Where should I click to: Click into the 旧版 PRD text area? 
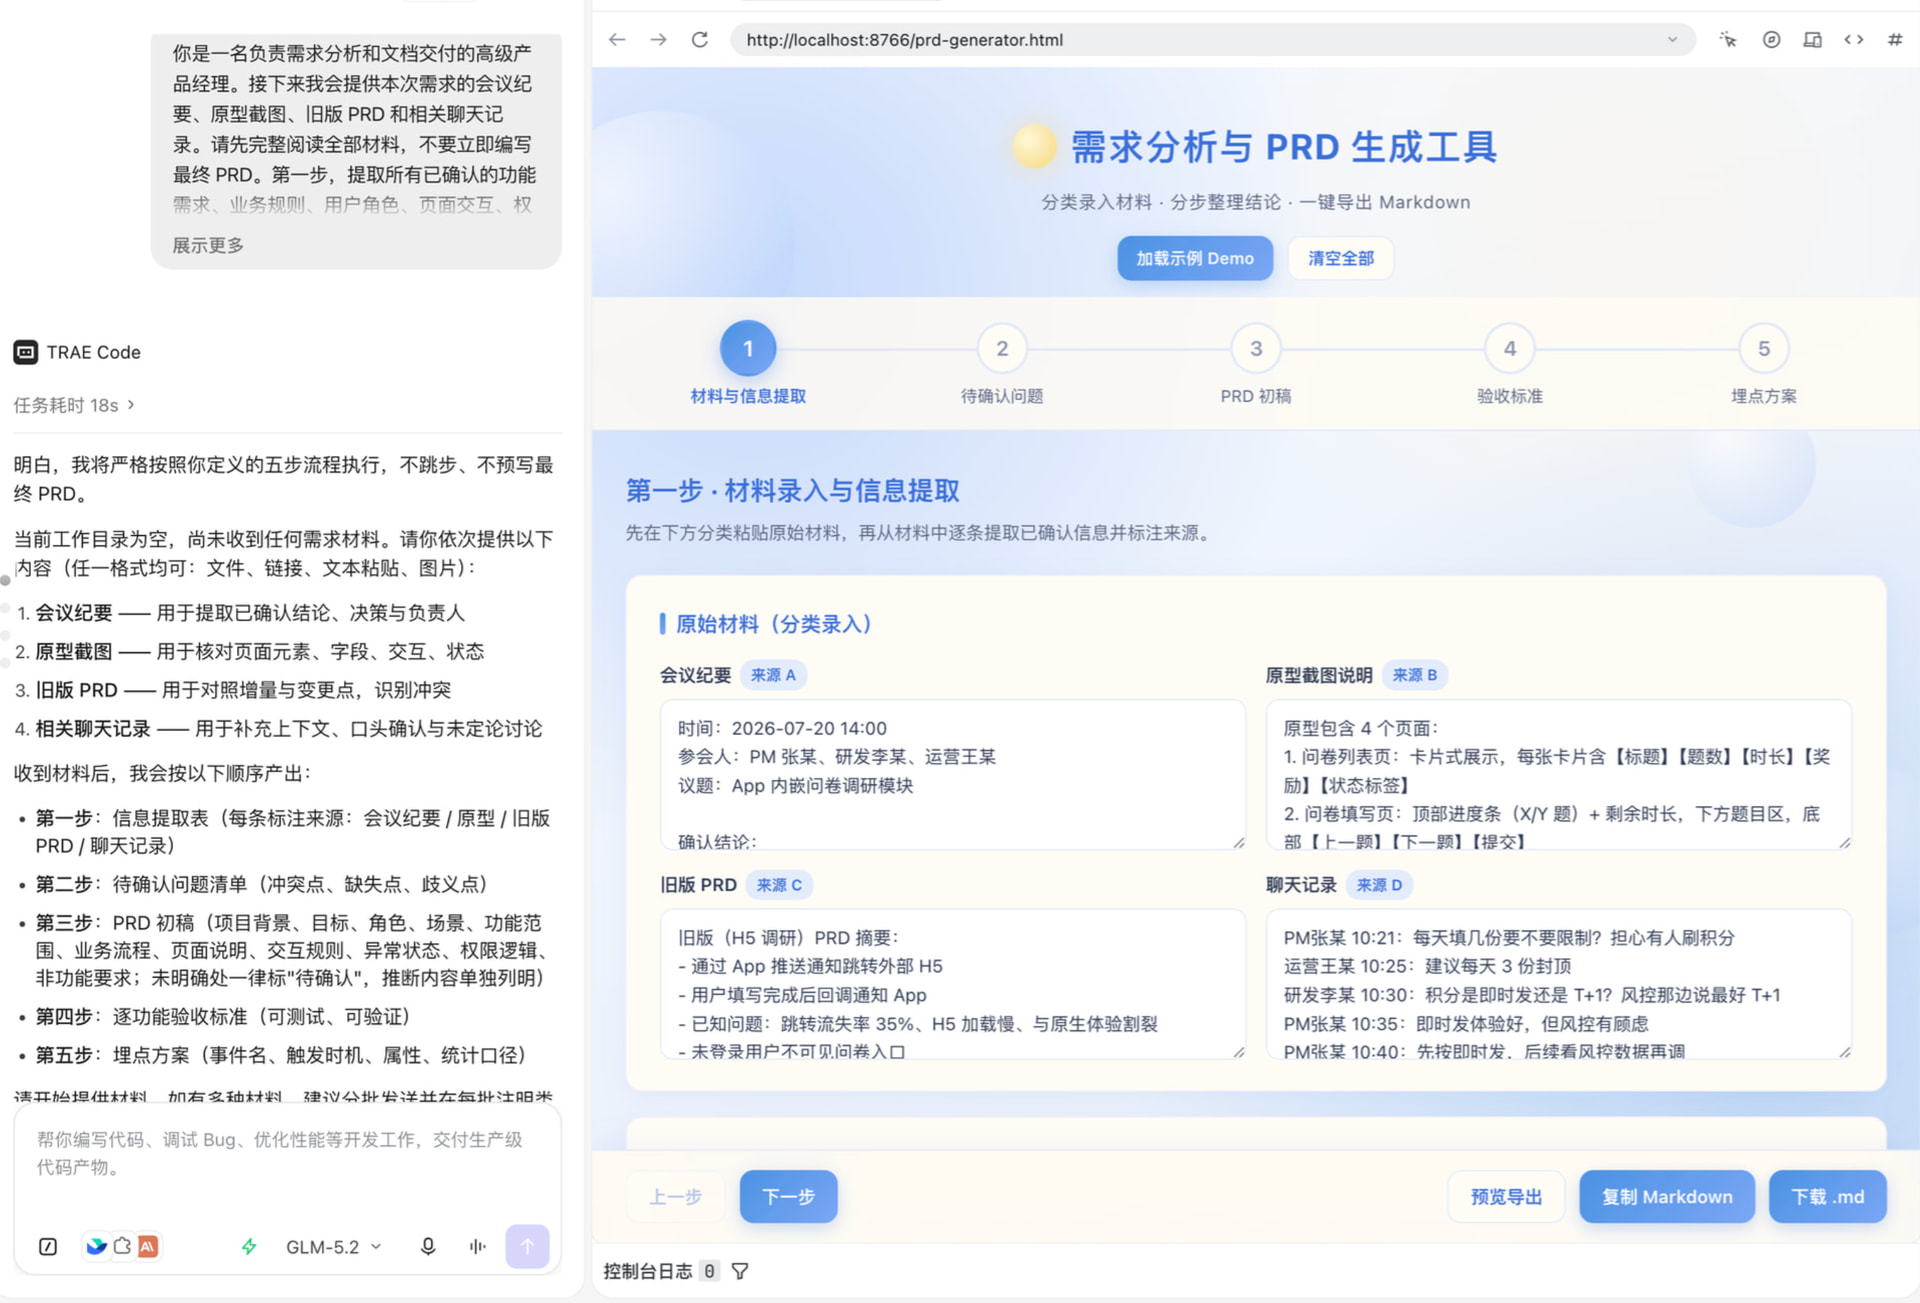[953, 984]
